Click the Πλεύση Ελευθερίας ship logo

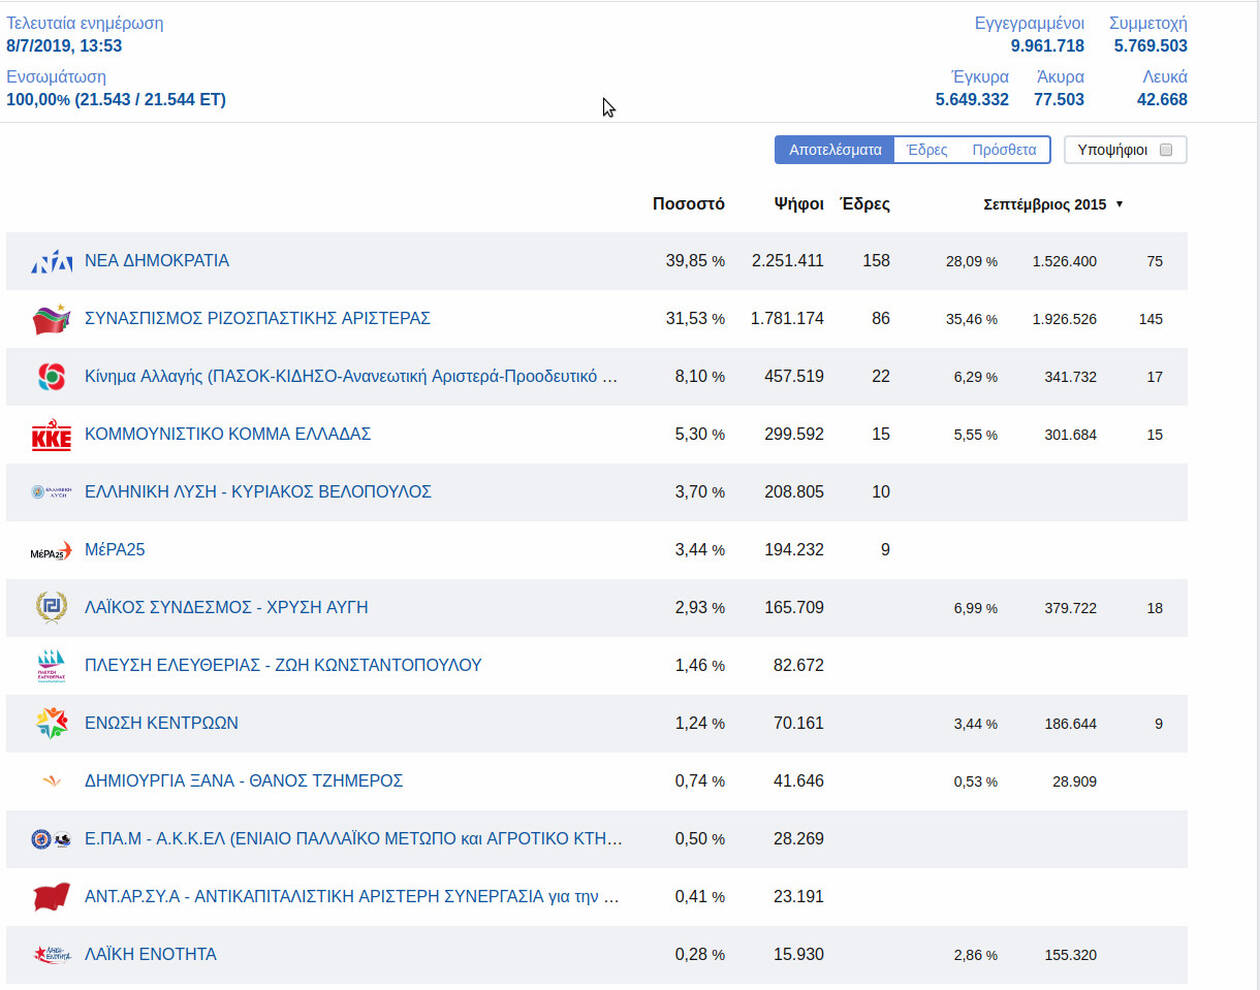[51, 666]
